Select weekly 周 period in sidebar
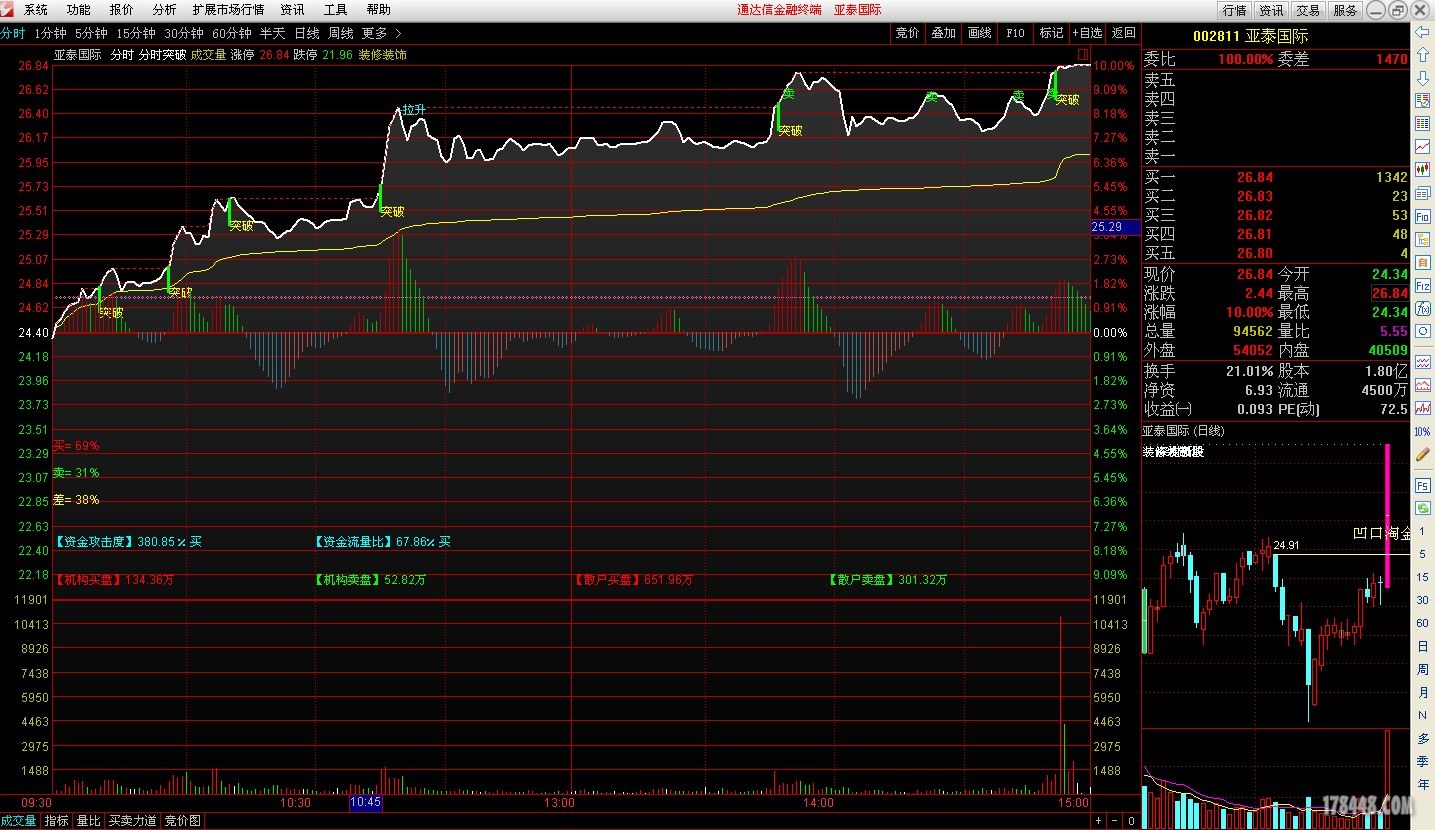1435x830 pixels. click(x=1422, y=669)
